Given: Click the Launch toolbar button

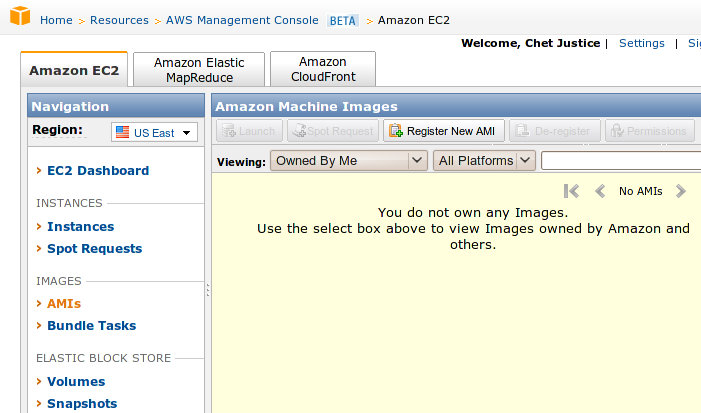Looking at the screenshot, I should tap(246, 131).
